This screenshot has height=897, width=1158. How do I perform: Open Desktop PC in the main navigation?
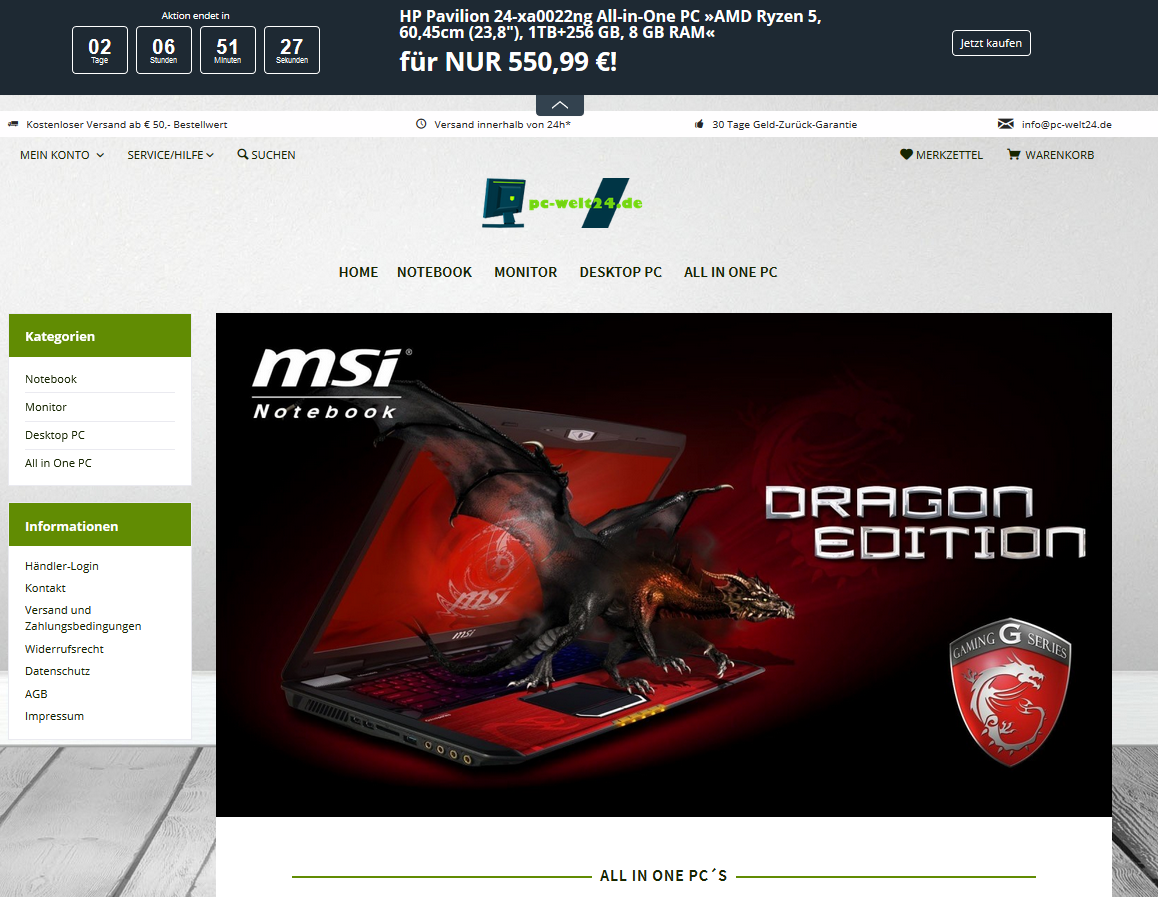coord(620,272)
